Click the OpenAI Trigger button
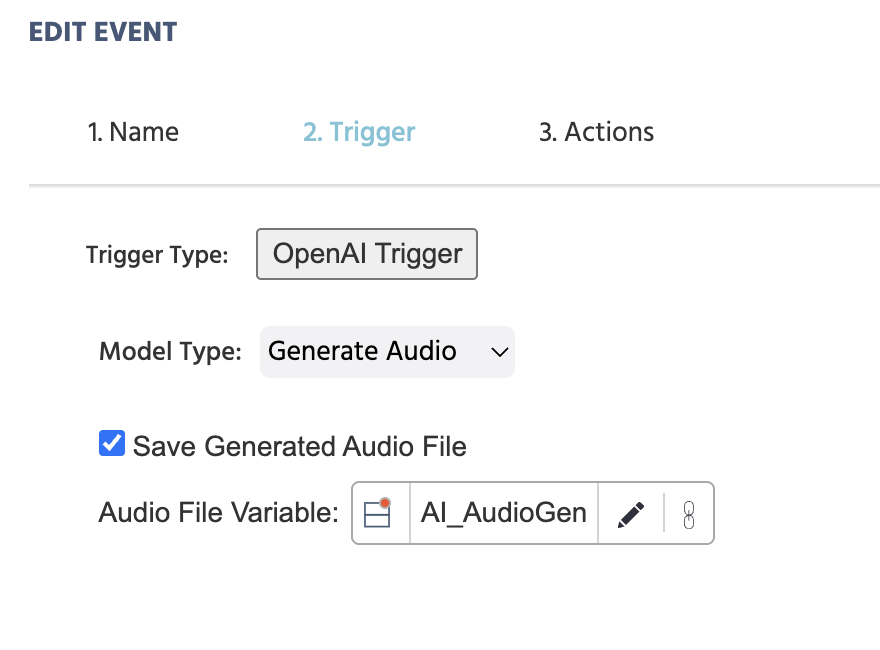 pyautogui.click(x=366, y=254)
